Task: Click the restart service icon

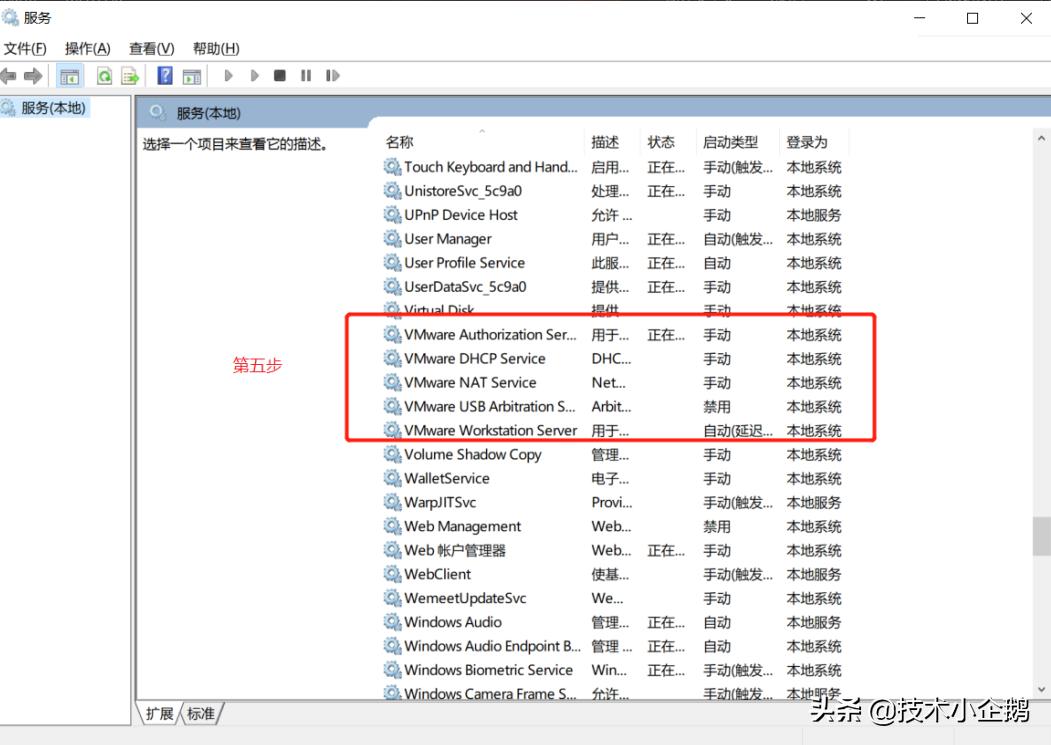Action: [331, 75]
